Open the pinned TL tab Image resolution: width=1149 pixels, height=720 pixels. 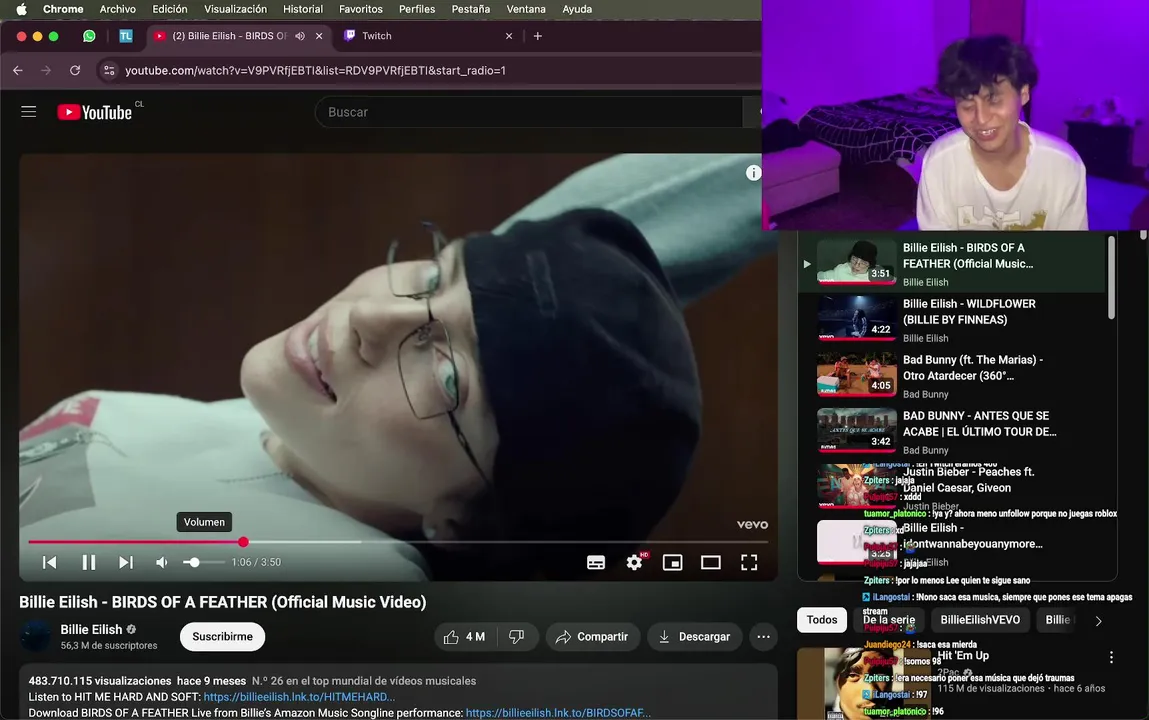pyautogui.click(x=126, y=36)
